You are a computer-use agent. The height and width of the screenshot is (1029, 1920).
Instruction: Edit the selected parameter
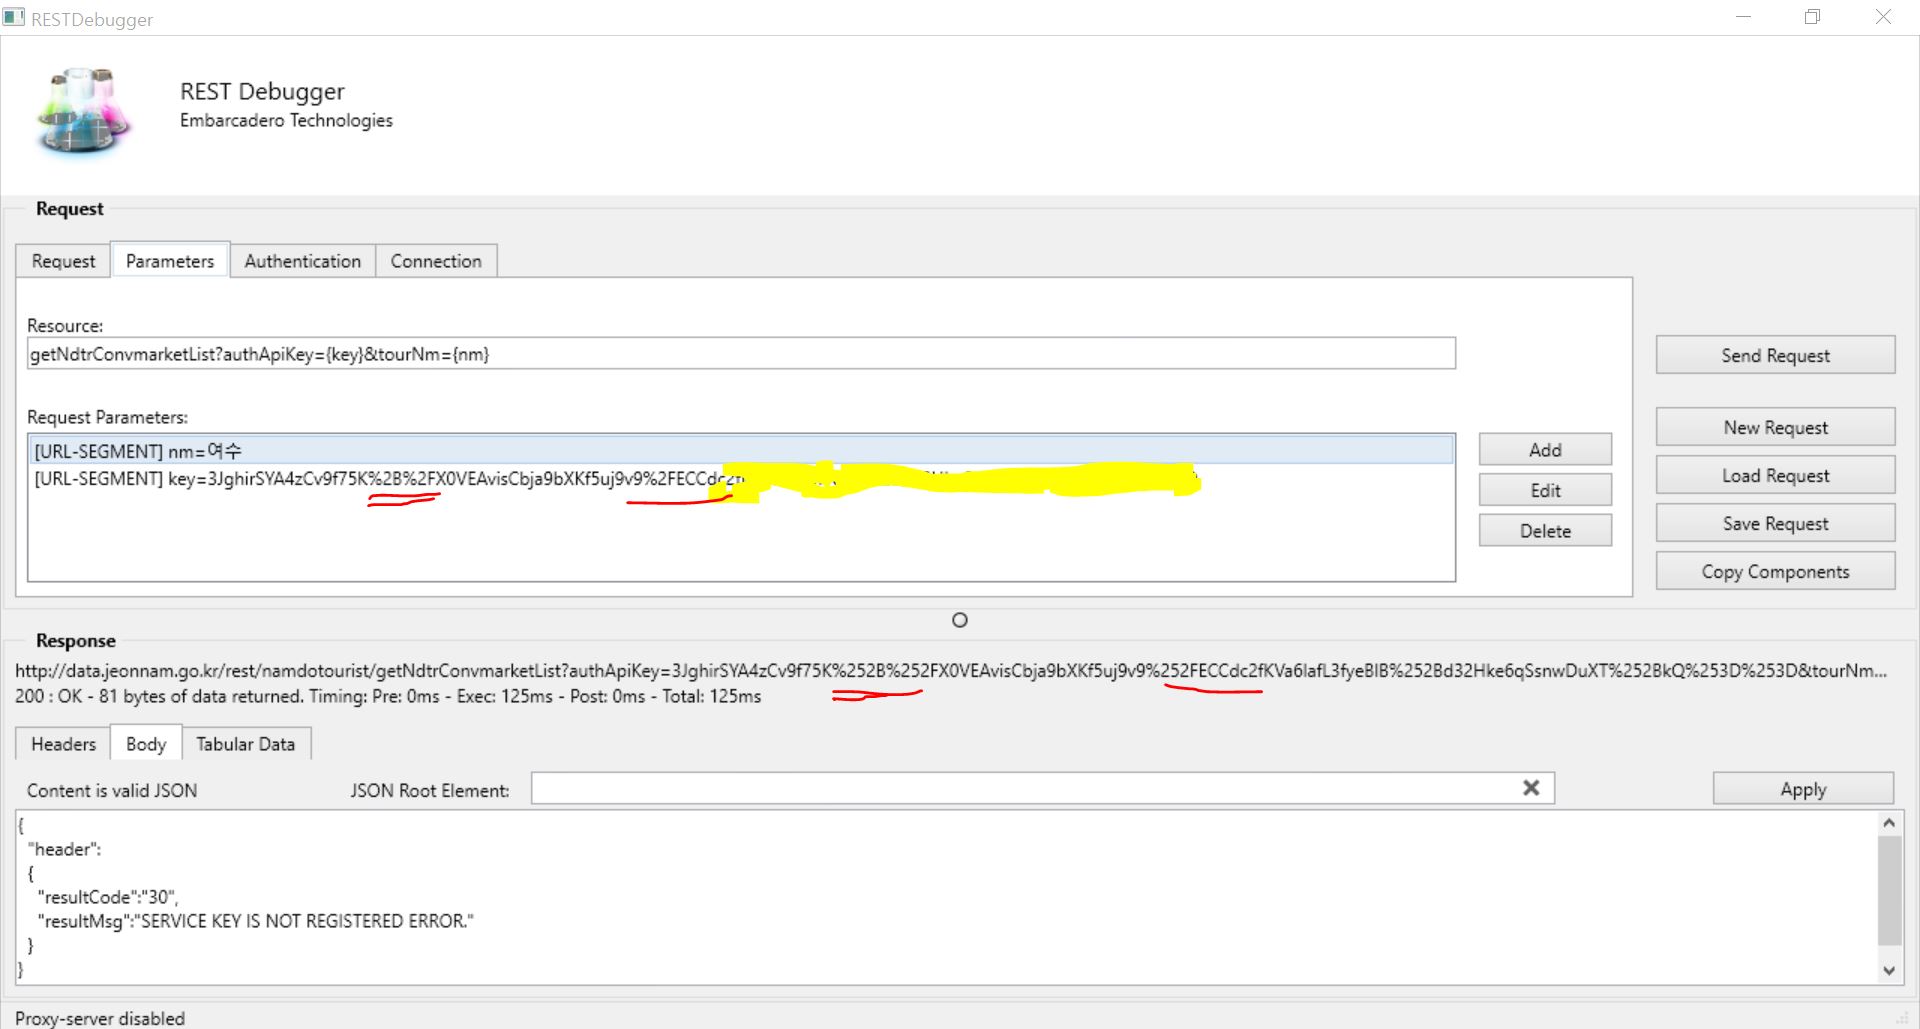[x=1545, y=491]
